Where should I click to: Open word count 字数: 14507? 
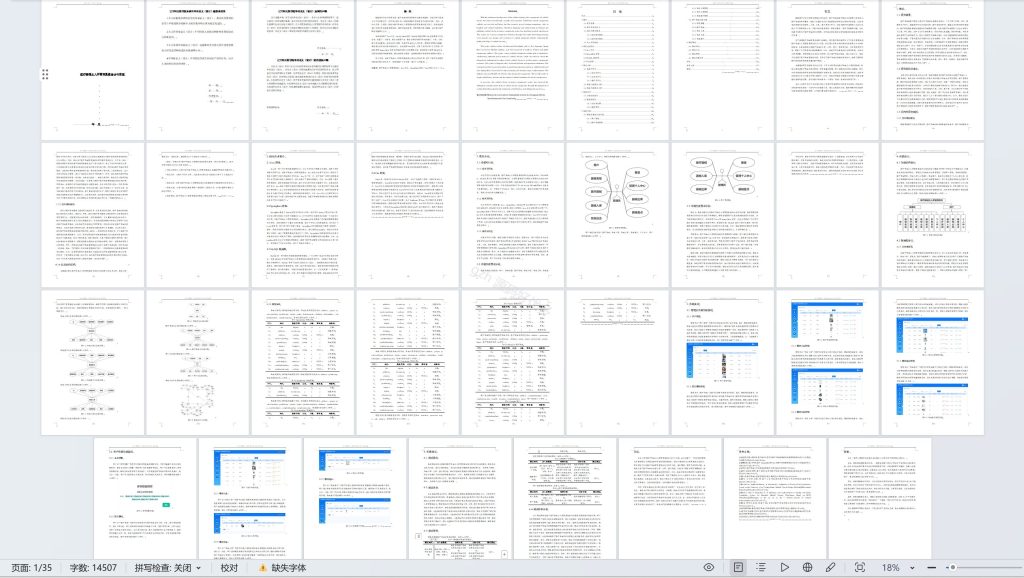click(x=93, y=567)
